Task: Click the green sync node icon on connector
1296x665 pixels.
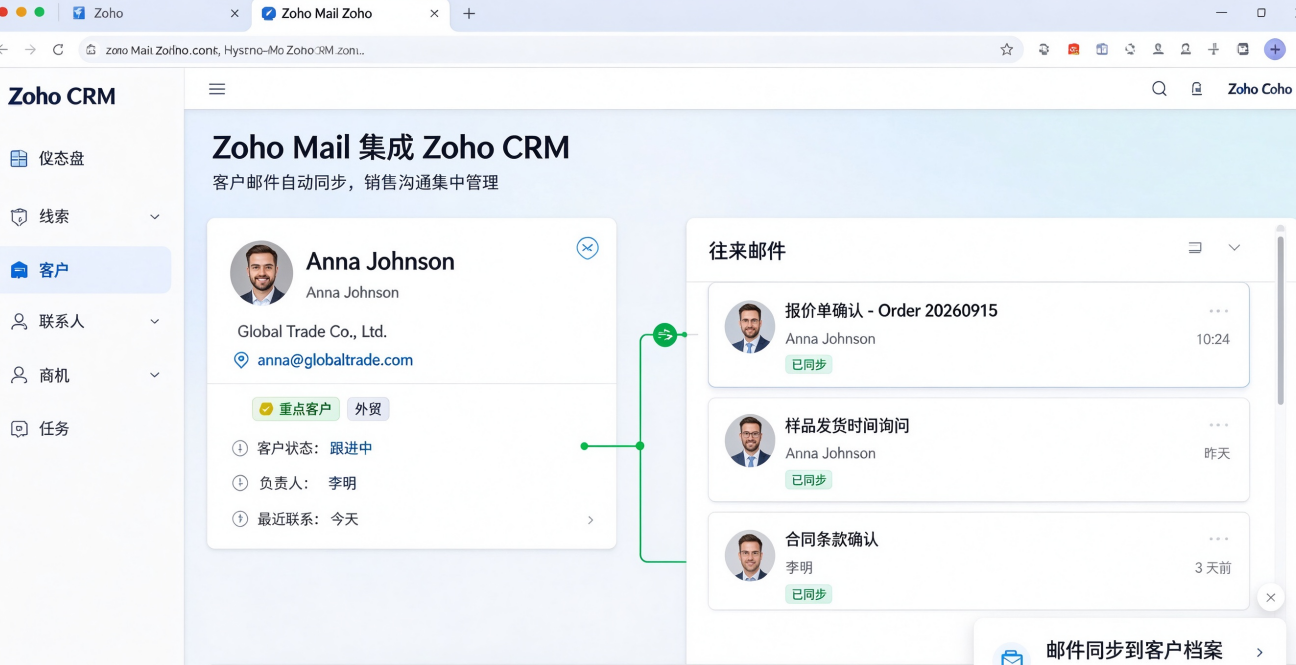Action: (665, 335)
